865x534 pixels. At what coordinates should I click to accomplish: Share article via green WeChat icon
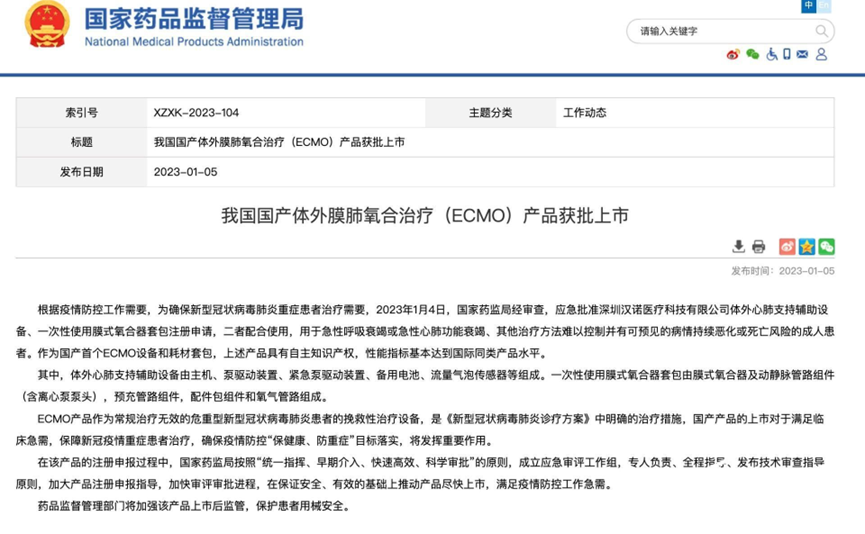826,246
